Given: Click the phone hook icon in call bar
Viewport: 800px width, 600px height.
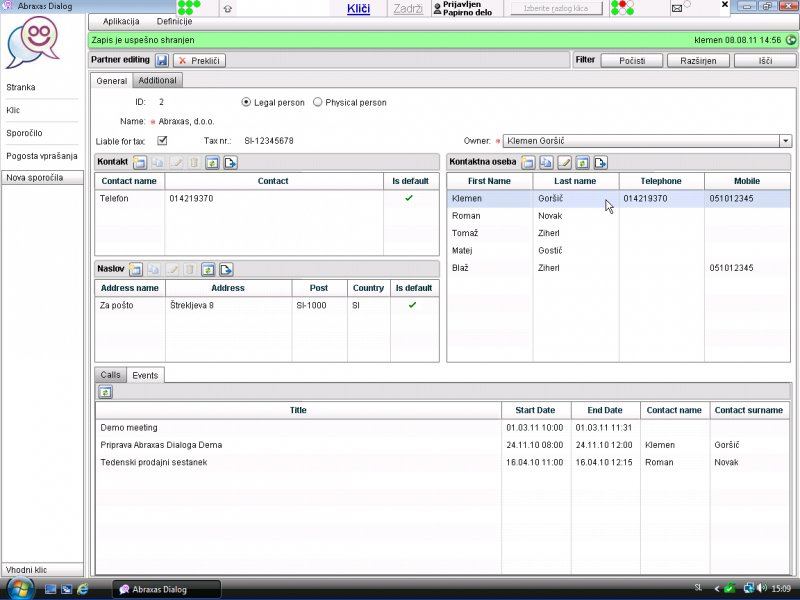Looking at the screenshot, I should (228, 9).
